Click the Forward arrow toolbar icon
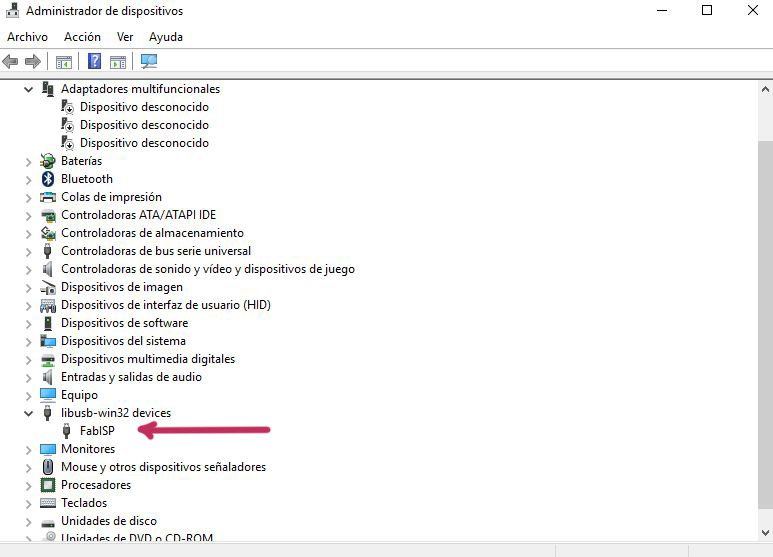This screenshot has width=773, height=557. click(x=33, y=62)
